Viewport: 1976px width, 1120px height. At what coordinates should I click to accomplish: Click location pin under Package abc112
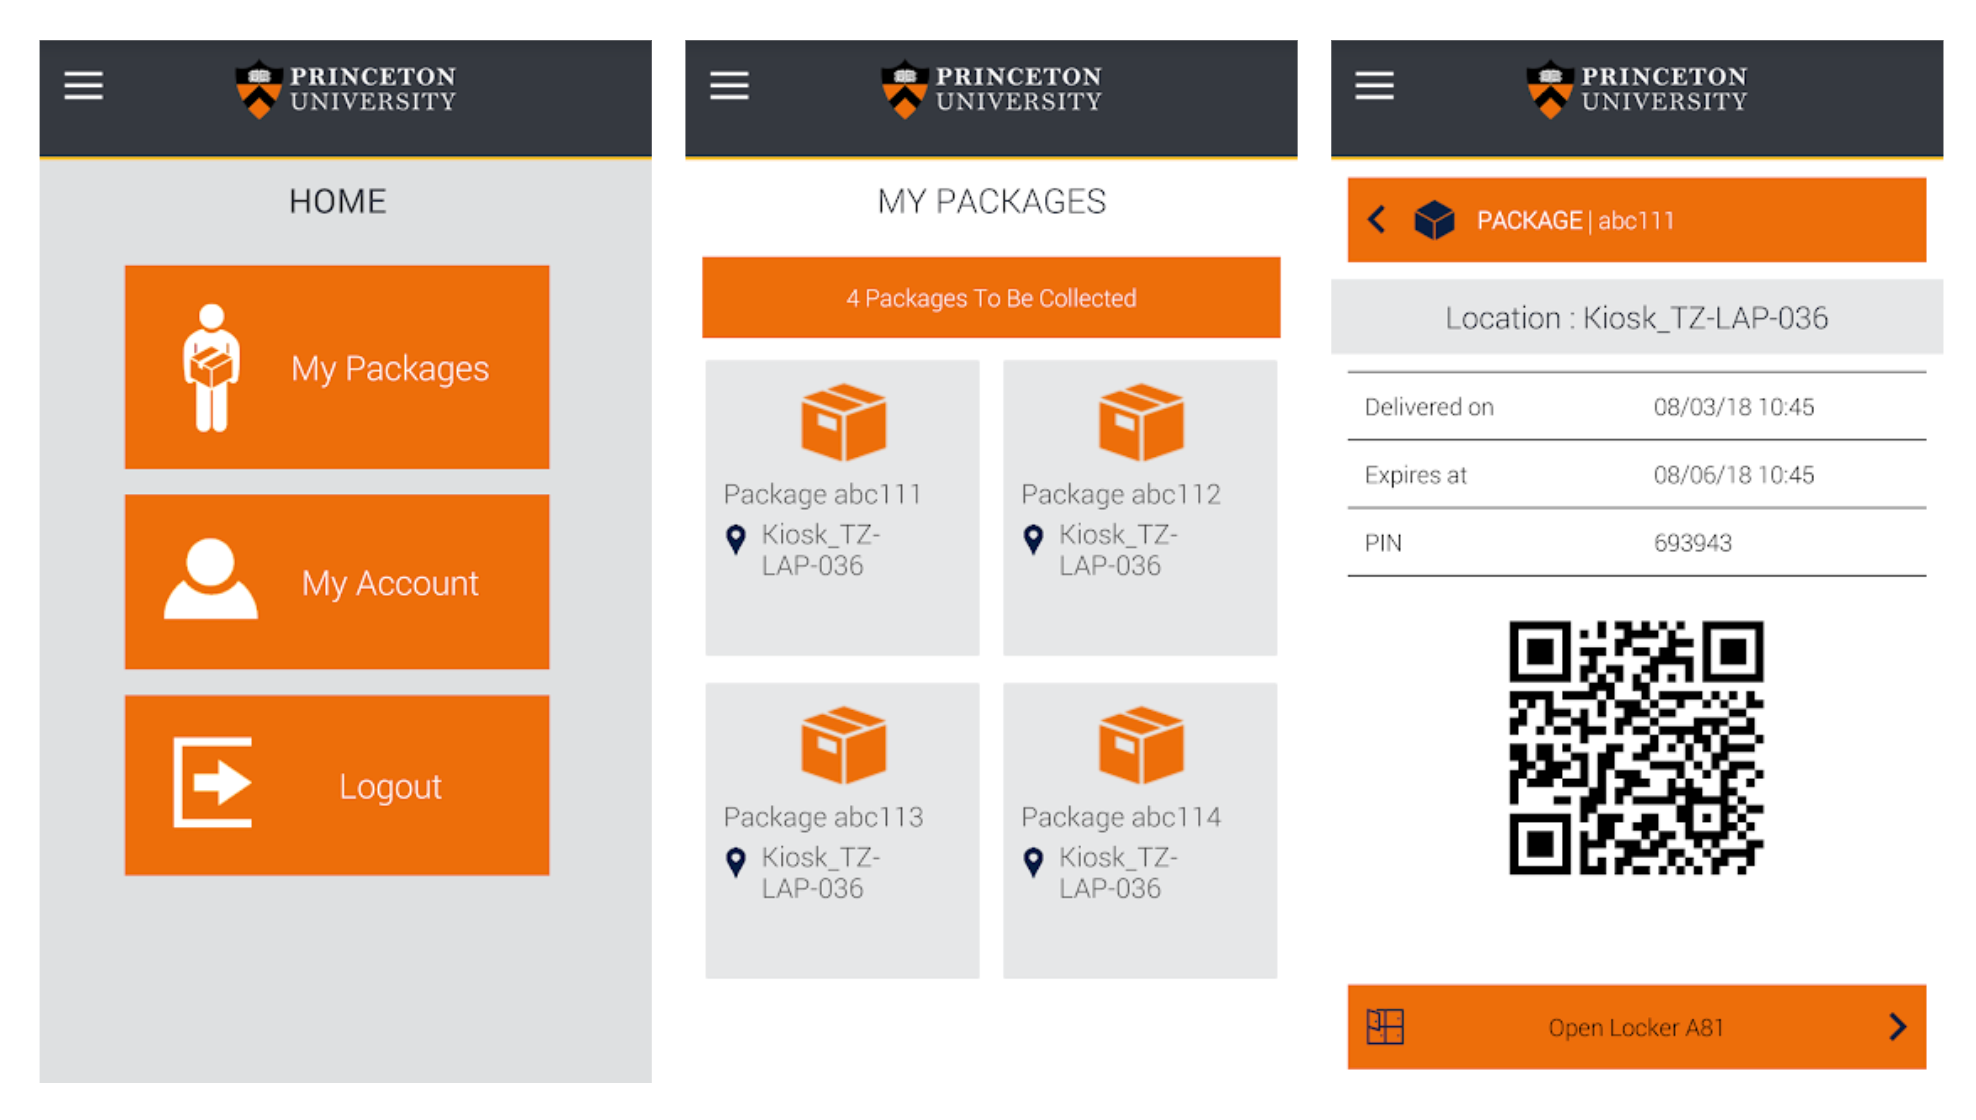pos(1034,540)
